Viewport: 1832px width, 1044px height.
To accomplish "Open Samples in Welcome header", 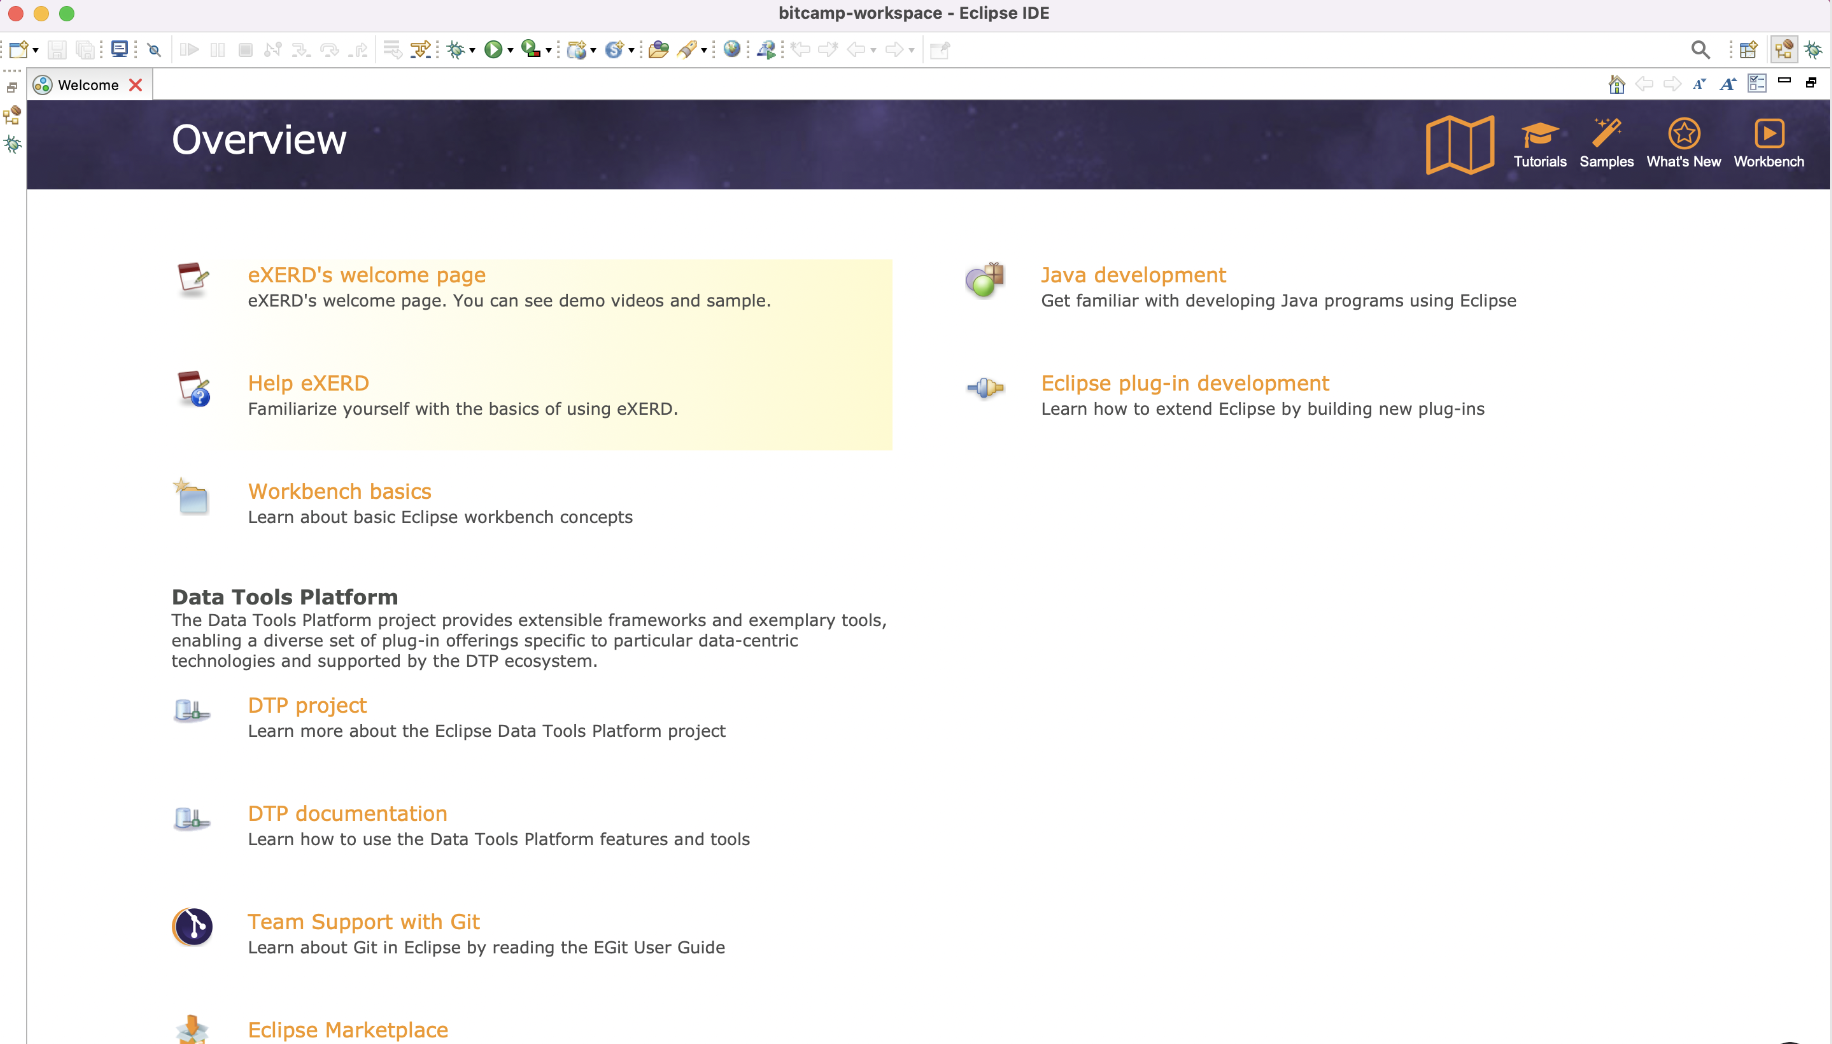I will pos(1607,144).
